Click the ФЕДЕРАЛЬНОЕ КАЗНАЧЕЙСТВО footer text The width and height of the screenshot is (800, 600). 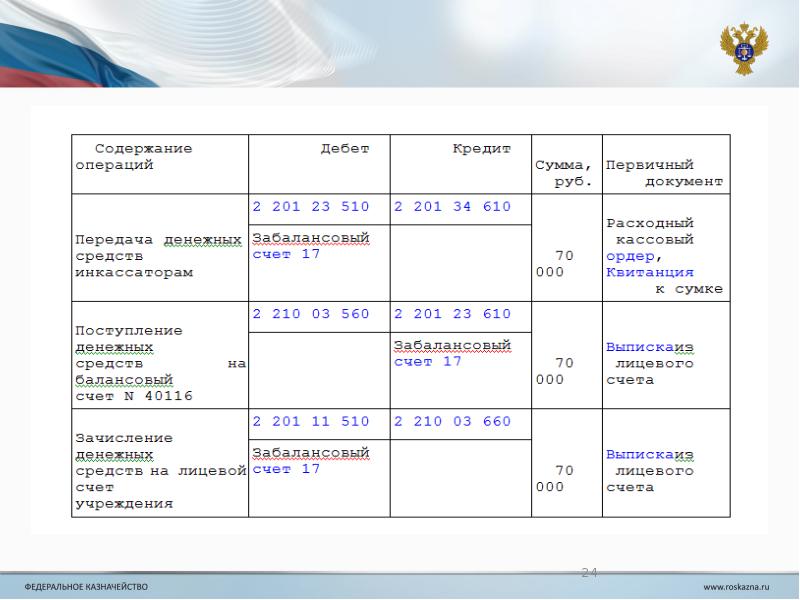[x=86, y=586]
